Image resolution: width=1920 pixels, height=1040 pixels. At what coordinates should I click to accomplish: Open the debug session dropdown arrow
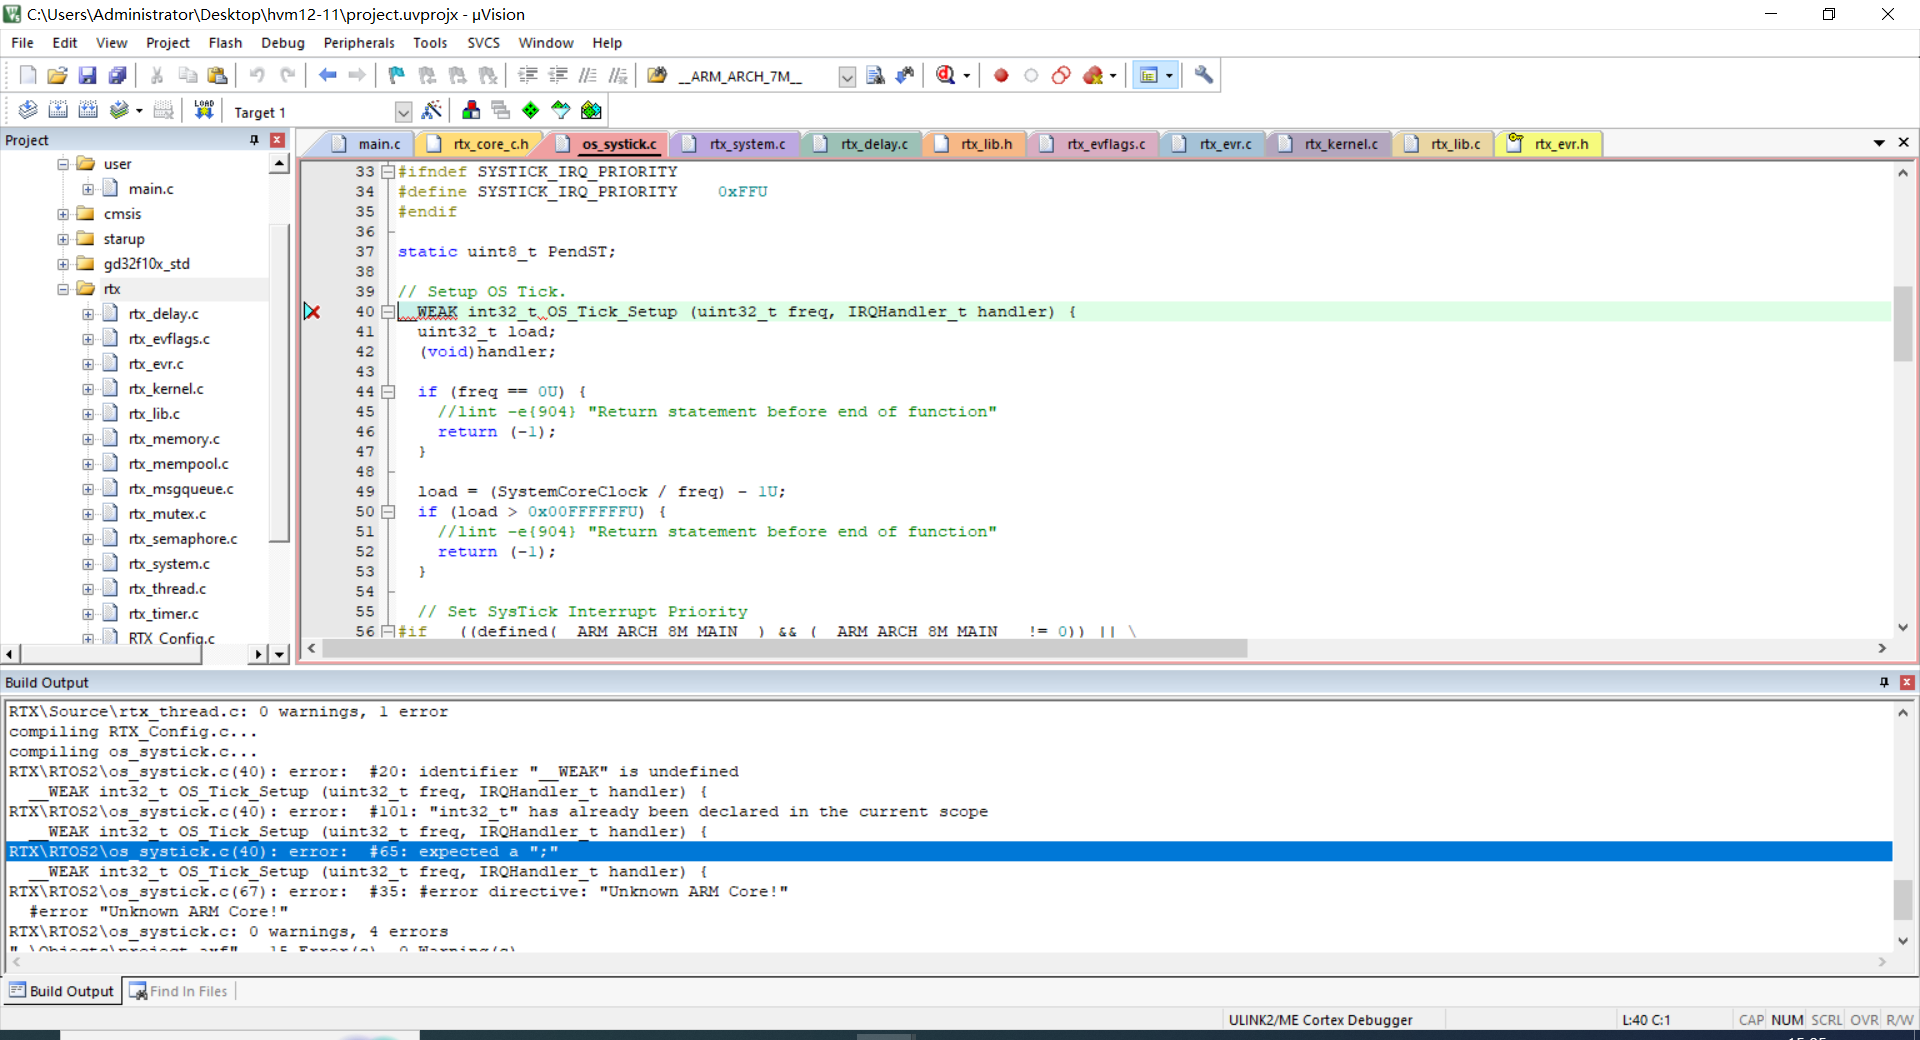click(x=967, y=75)
